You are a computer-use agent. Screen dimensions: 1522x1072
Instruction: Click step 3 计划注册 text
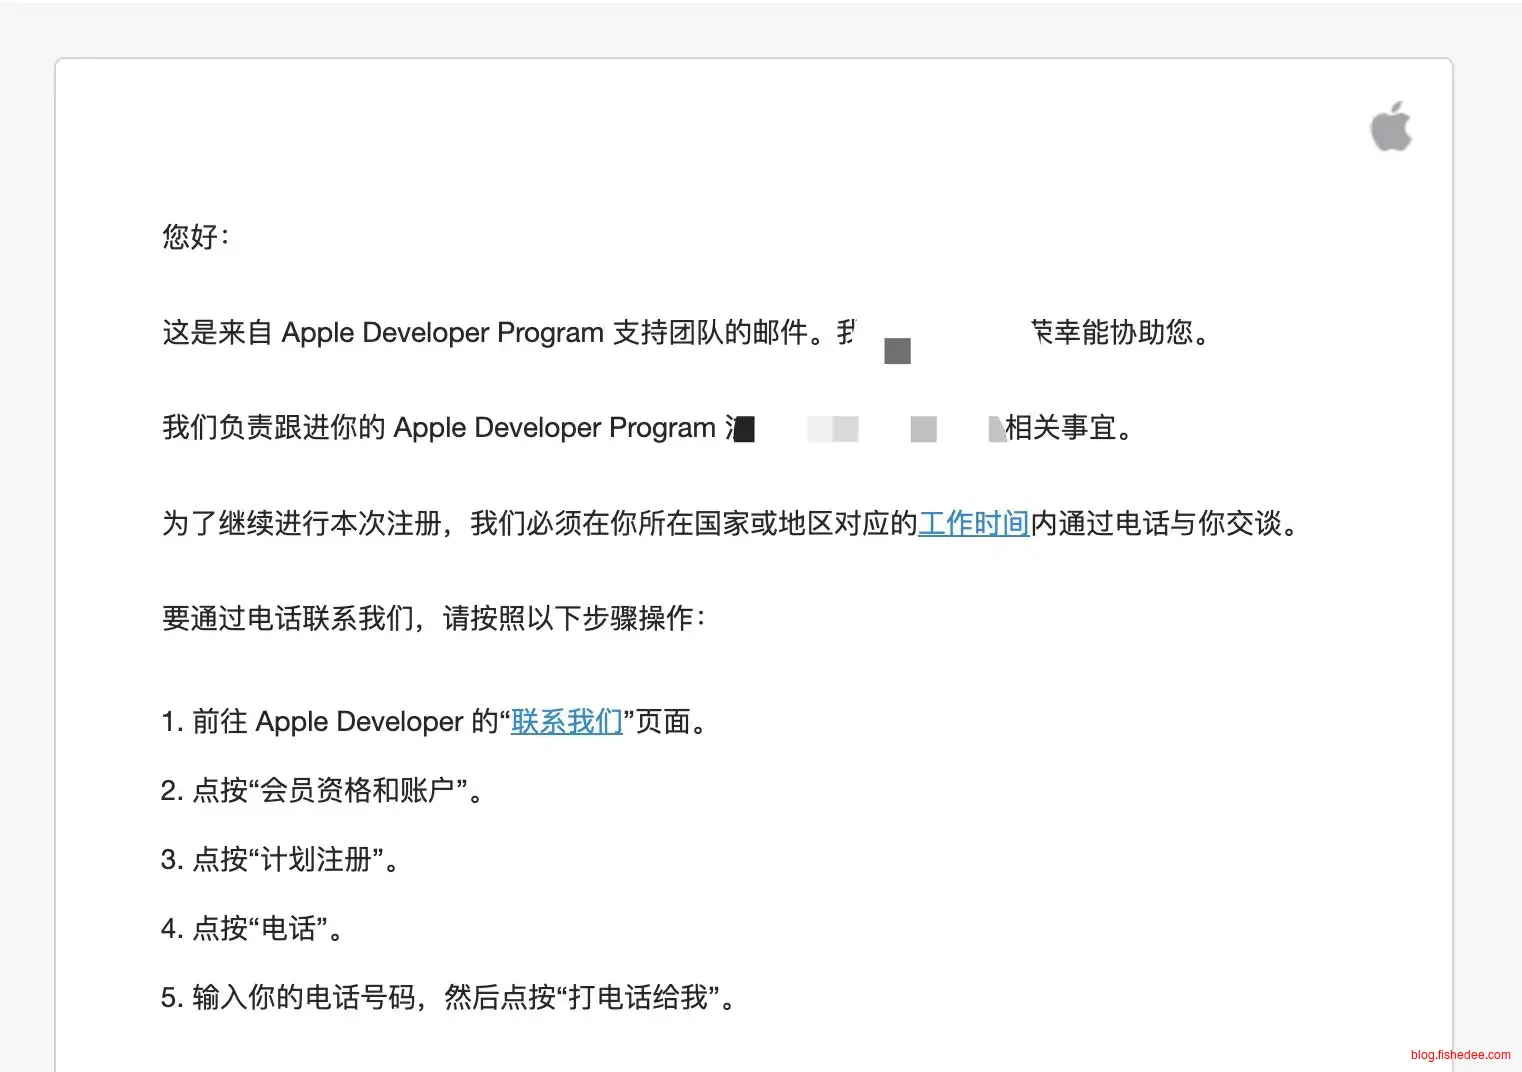point(316,859)
